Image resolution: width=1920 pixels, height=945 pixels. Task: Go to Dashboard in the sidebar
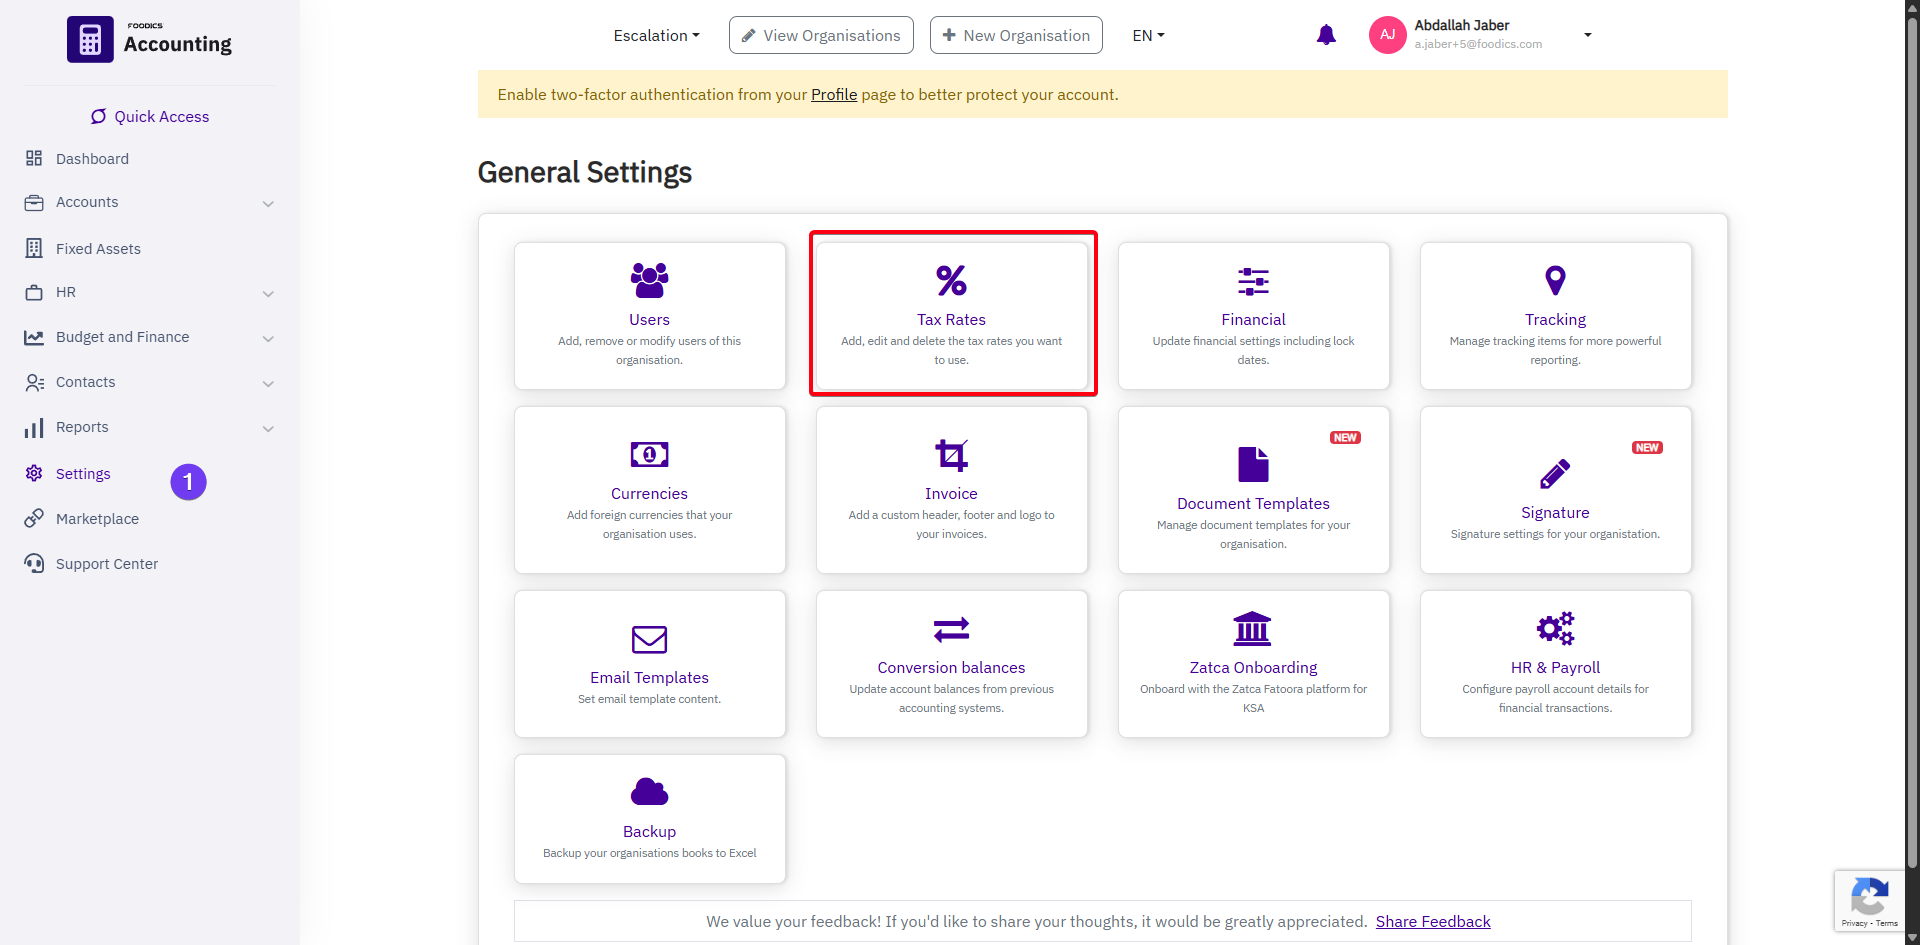92,159
